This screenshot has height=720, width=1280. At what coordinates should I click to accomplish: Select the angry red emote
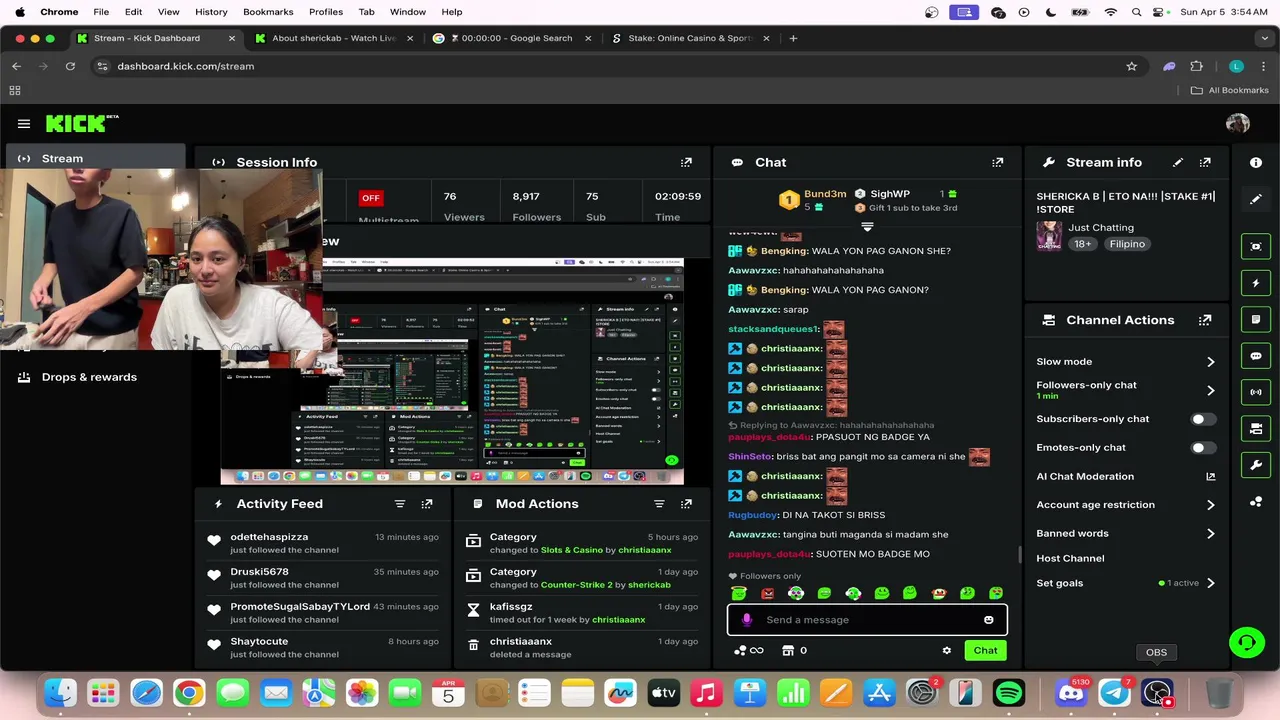pyautogui.click(x=767, y=593)
